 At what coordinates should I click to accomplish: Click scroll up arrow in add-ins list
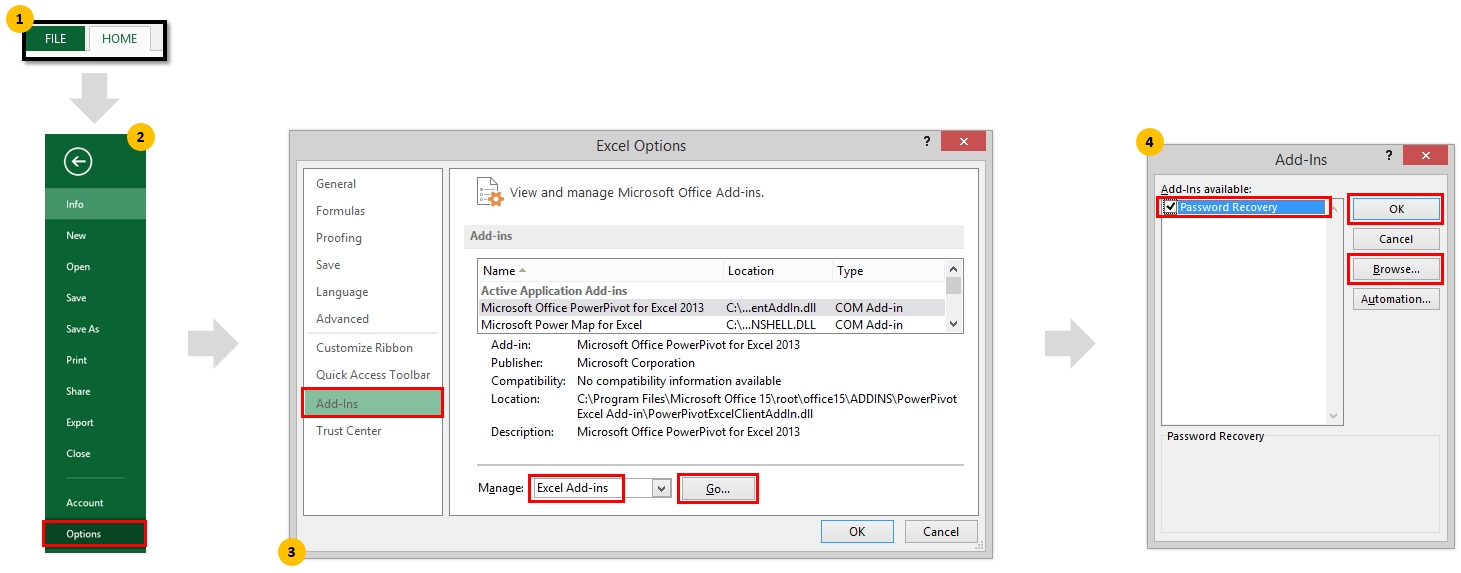click(x=953, y=268)
